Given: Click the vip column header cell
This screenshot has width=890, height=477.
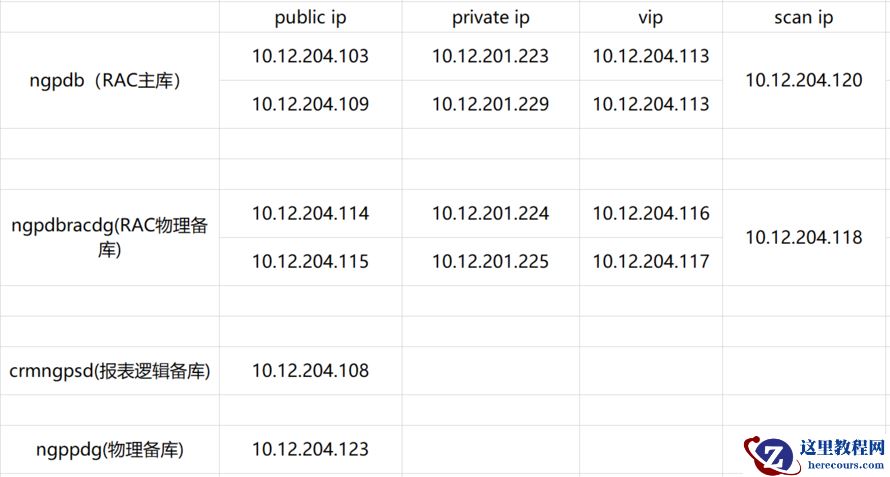Looking at the screenshot, I should coord(650,18).
